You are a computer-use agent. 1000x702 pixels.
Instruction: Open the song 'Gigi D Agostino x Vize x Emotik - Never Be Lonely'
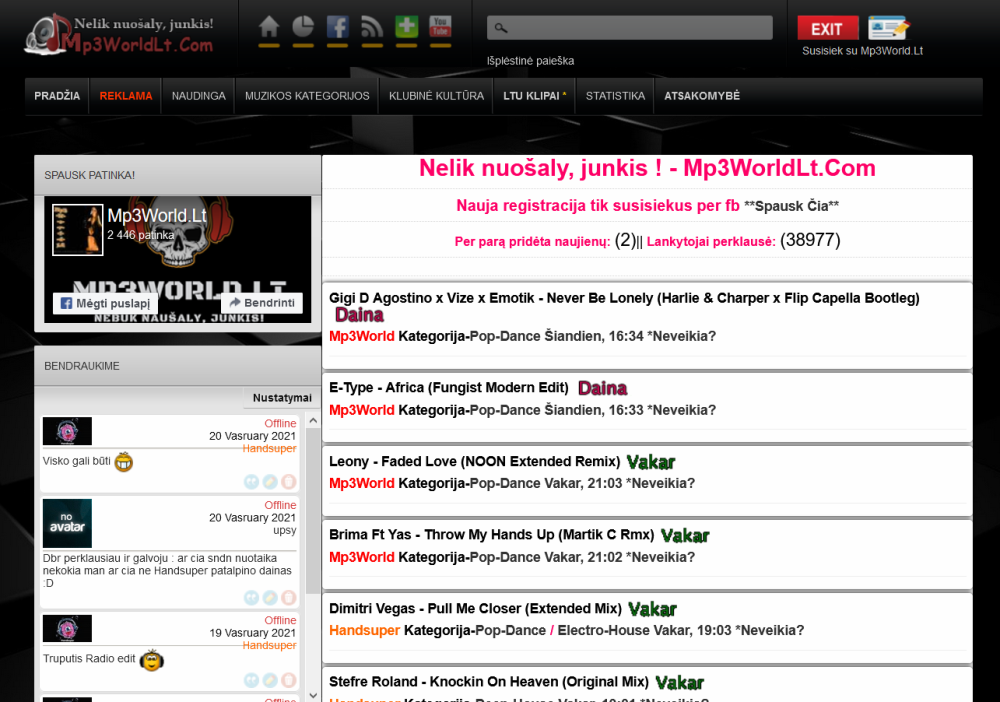[x=624, y=298]
